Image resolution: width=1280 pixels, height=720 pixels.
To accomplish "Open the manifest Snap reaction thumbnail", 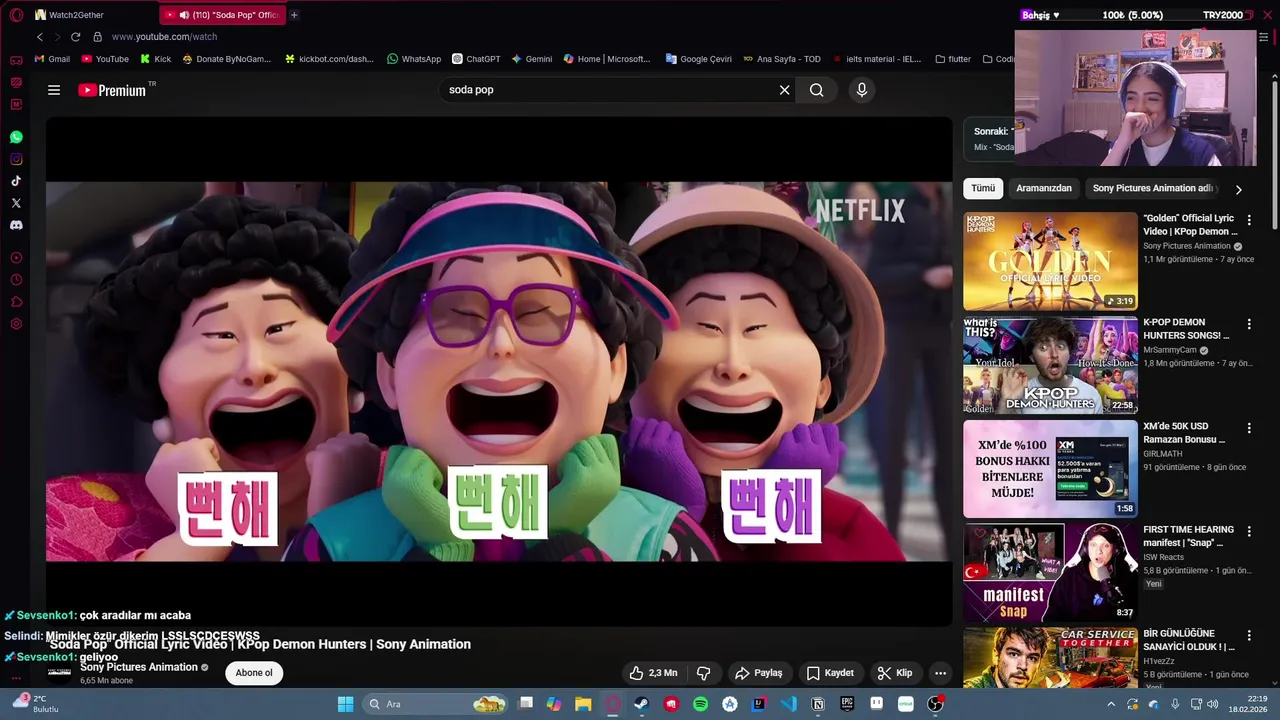I will [1050, 572].
